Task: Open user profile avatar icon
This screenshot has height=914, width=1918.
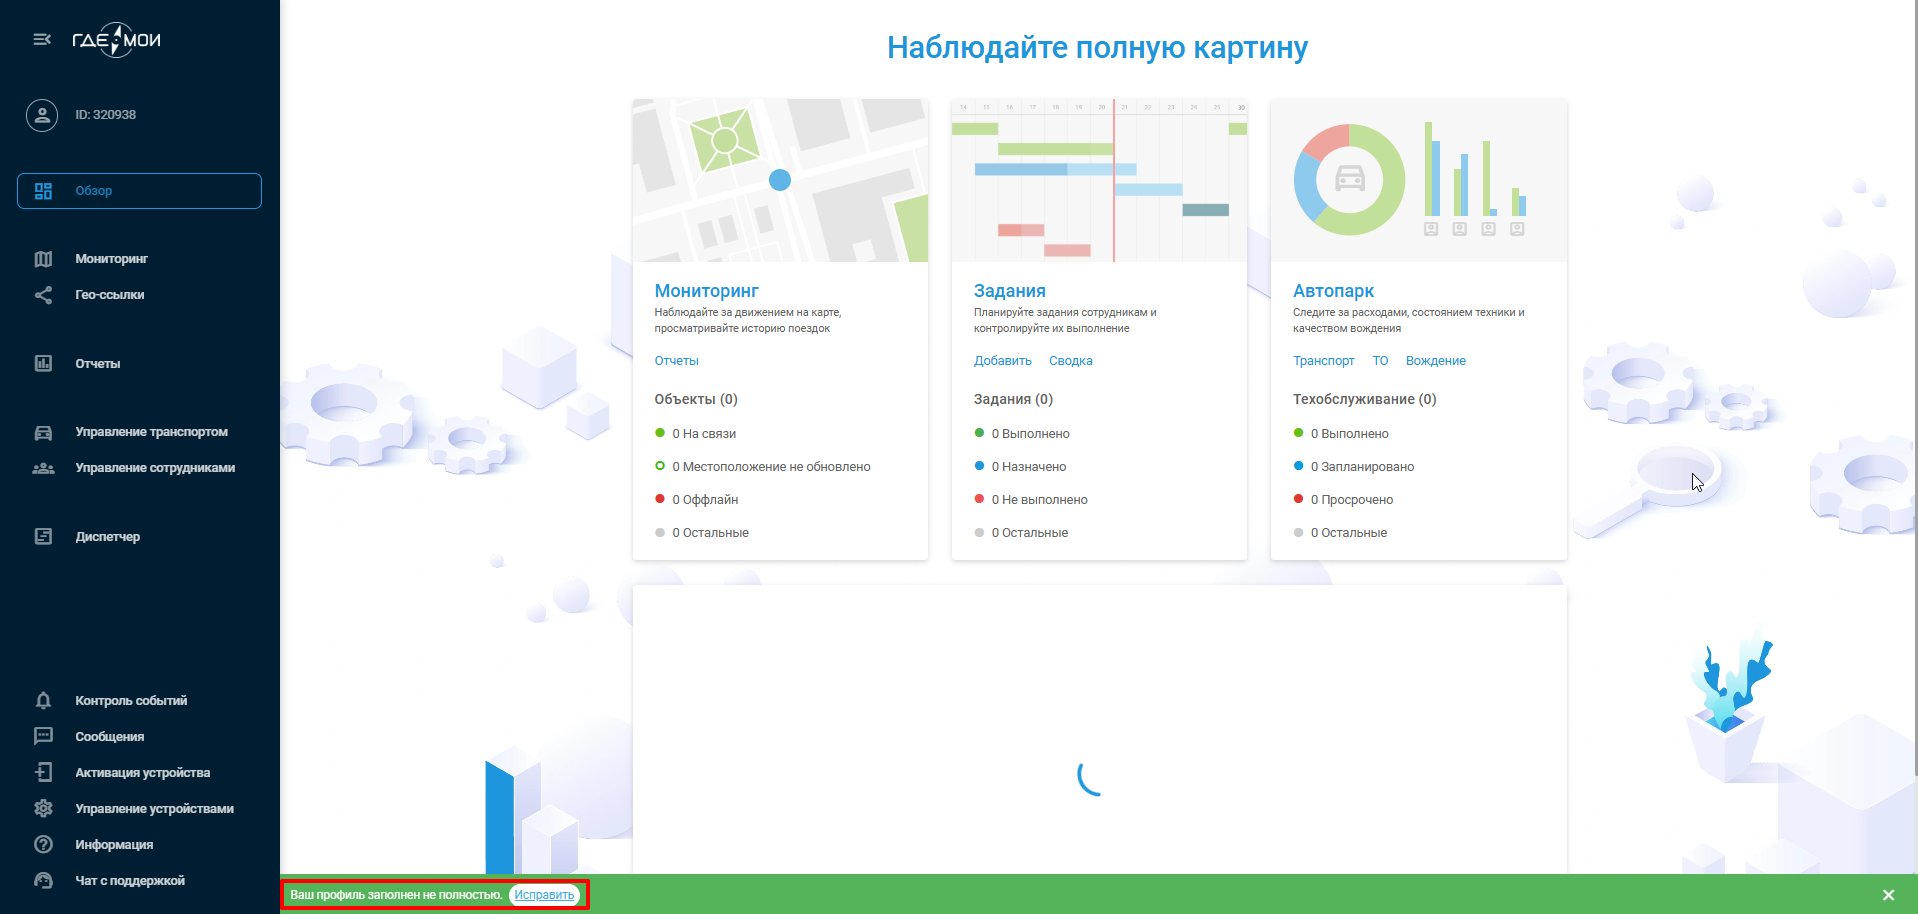Action: (x=42, y=115)
